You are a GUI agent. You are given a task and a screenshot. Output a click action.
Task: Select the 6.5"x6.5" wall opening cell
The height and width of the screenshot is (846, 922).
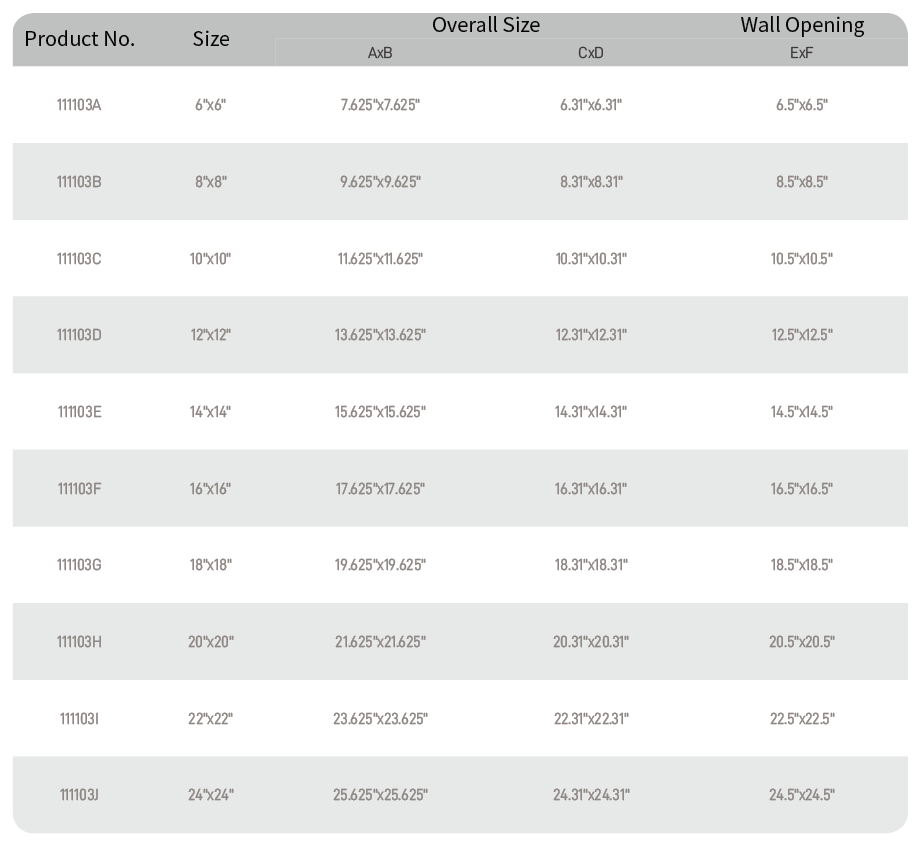pyautogui.click(x=801, y=105)
